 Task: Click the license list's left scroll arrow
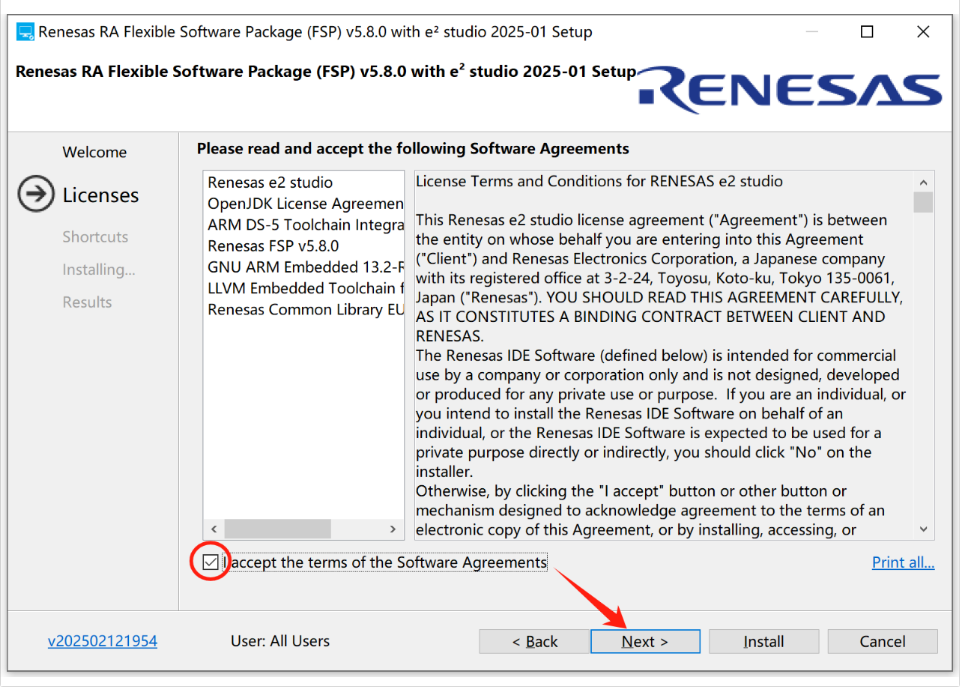click(214, 529)
